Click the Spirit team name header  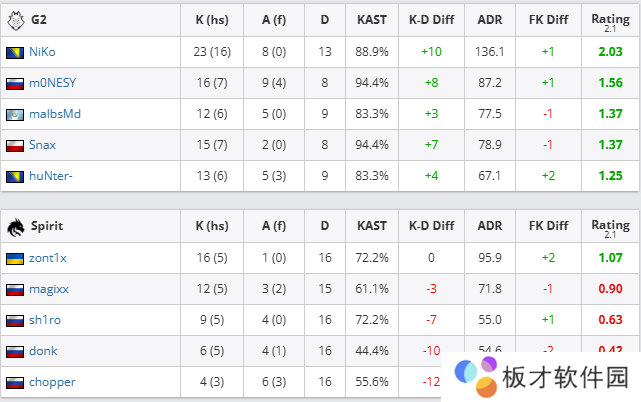click(46, 226)
